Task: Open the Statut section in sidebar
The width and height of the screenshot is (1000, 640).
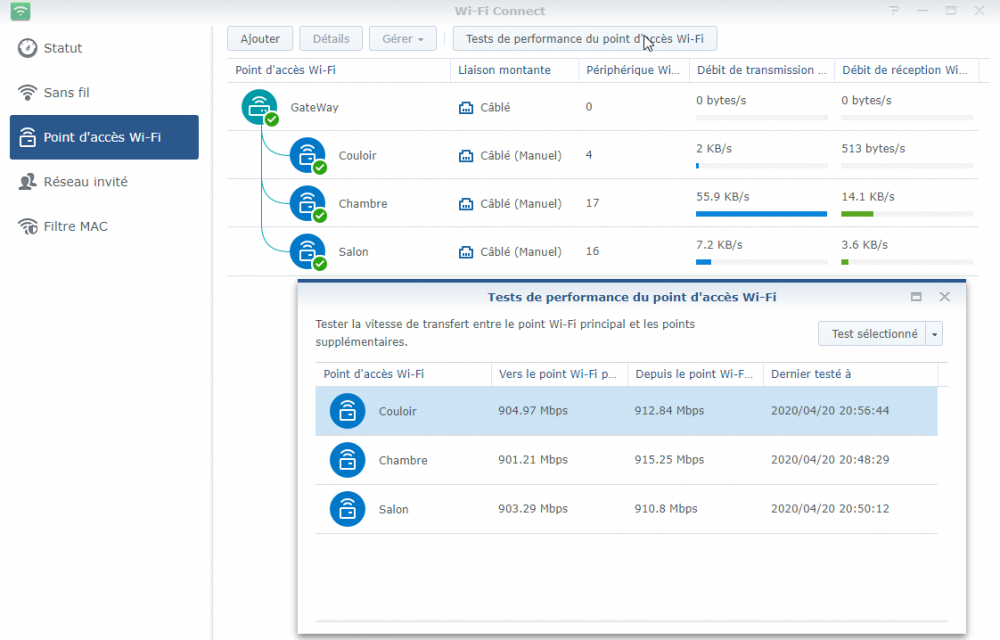Action: click(x=63, y=48)
